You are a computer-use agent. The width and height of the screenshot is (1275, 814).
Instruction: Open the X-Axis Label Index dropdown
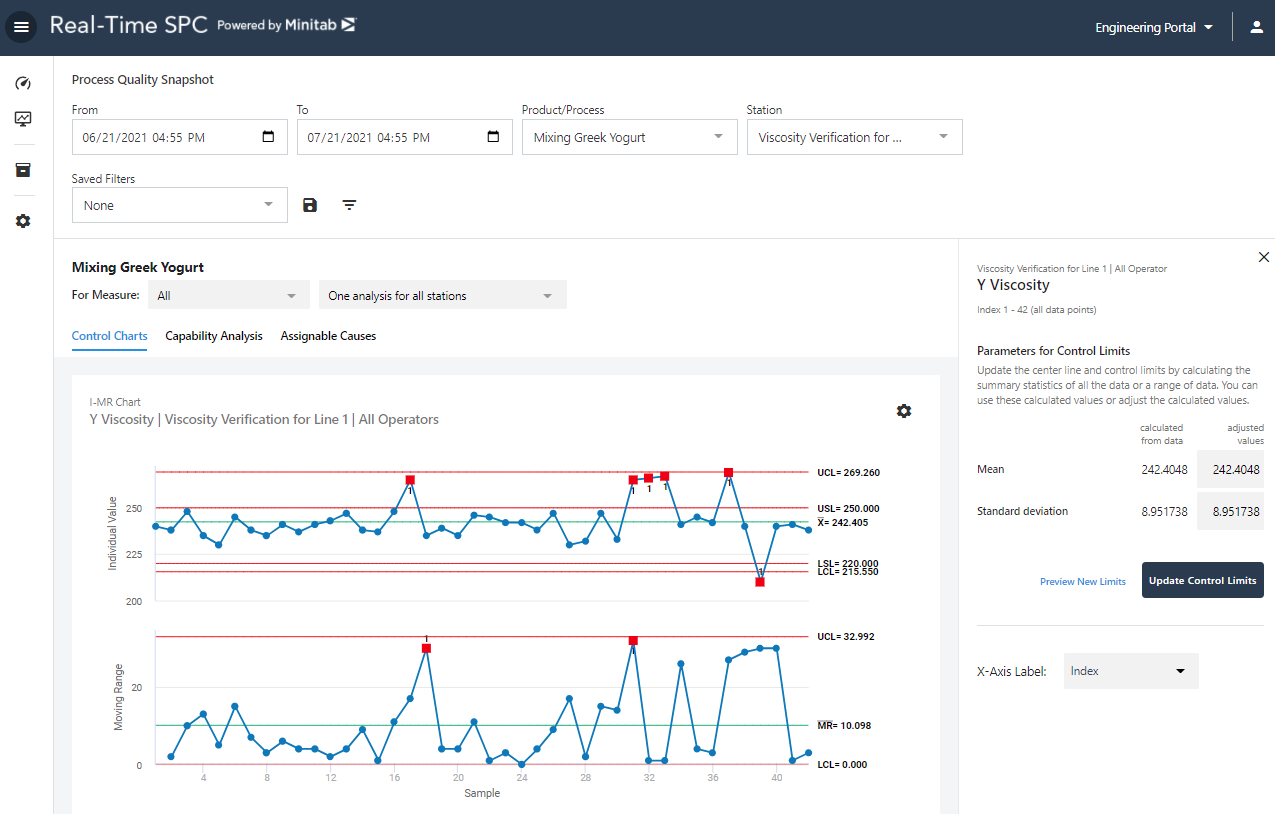click(x=1131, y=671)
